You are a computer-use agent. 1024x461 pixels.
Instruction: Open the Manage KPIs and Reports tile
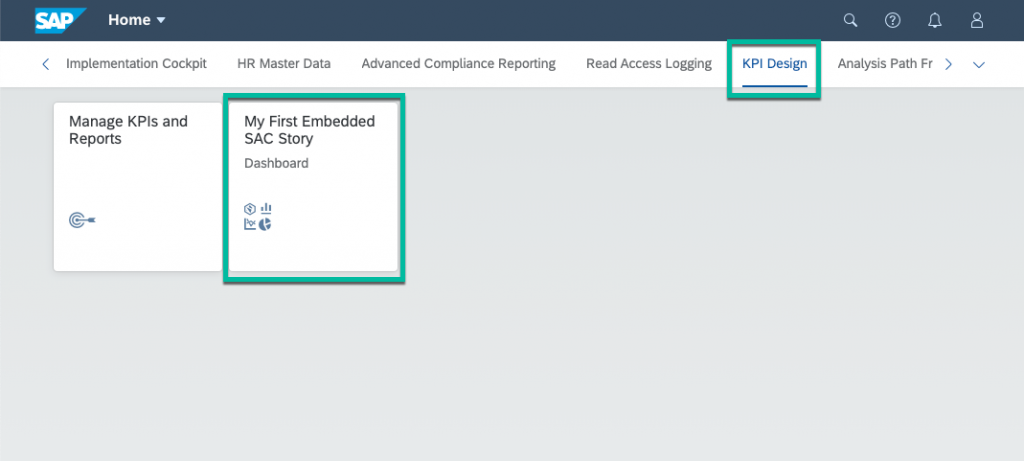[x=138, y=186]
